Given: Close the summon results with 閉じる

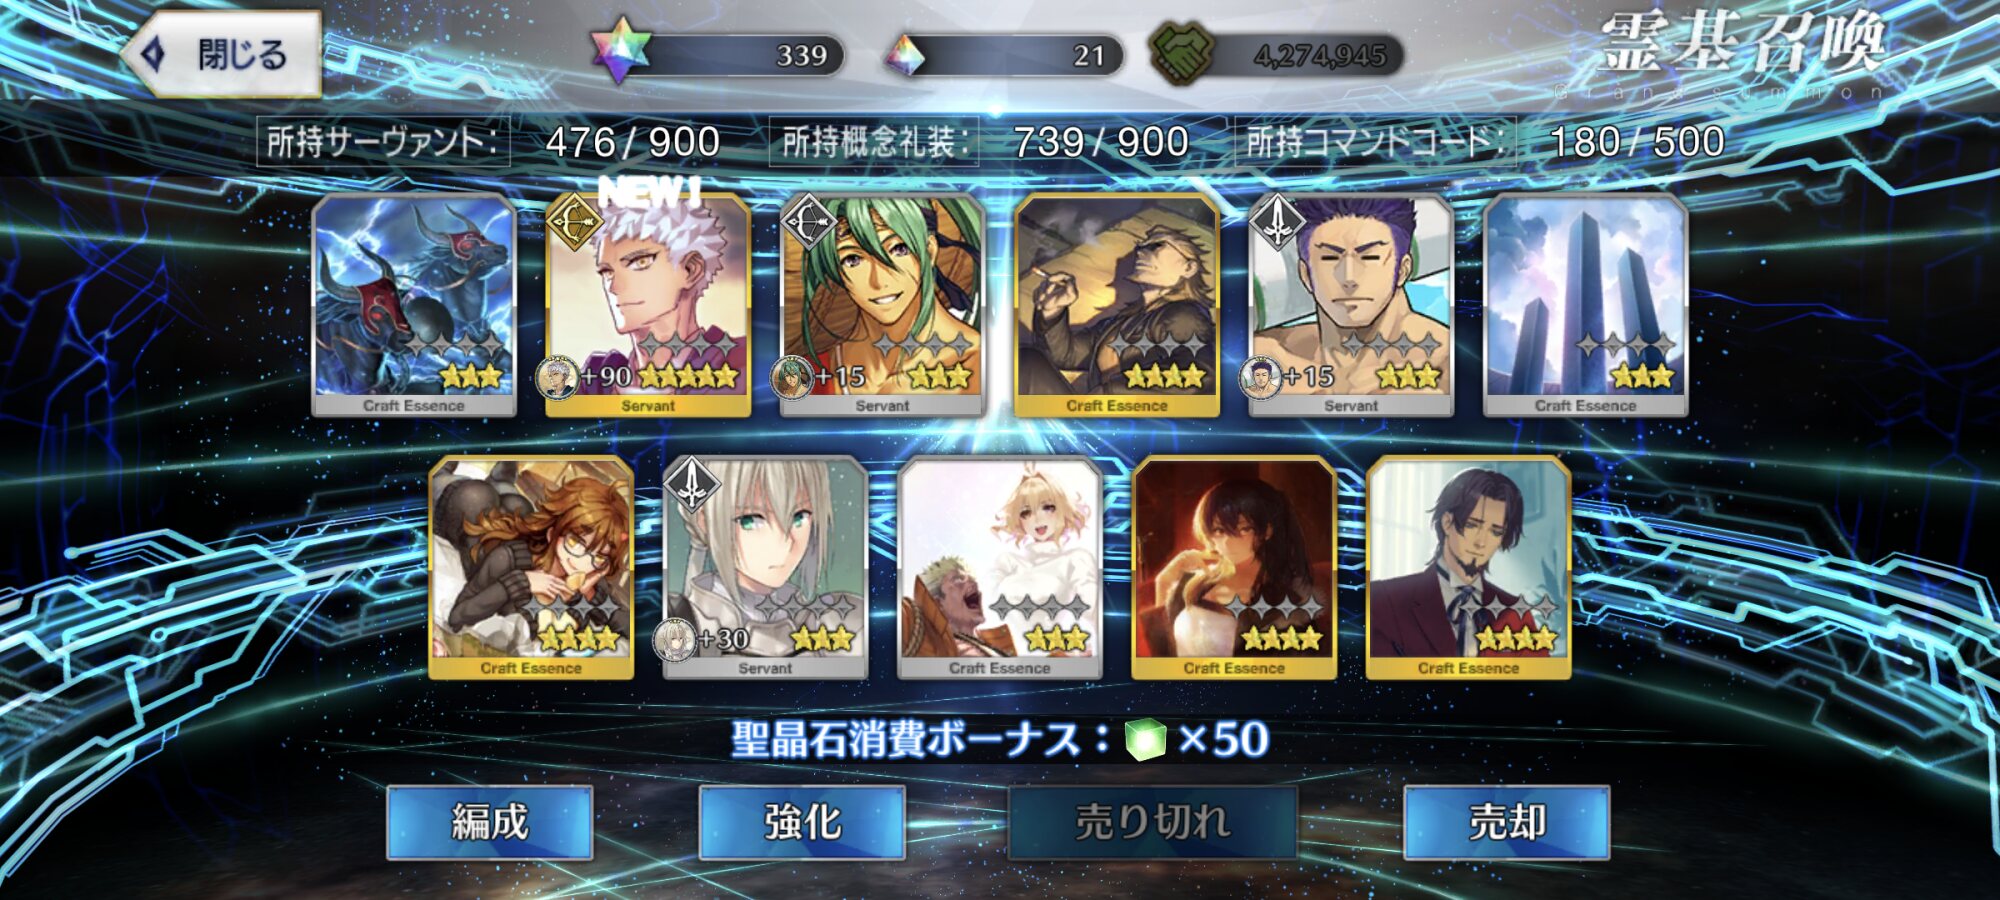Looking at the screenshot, I should pos(222,54).
